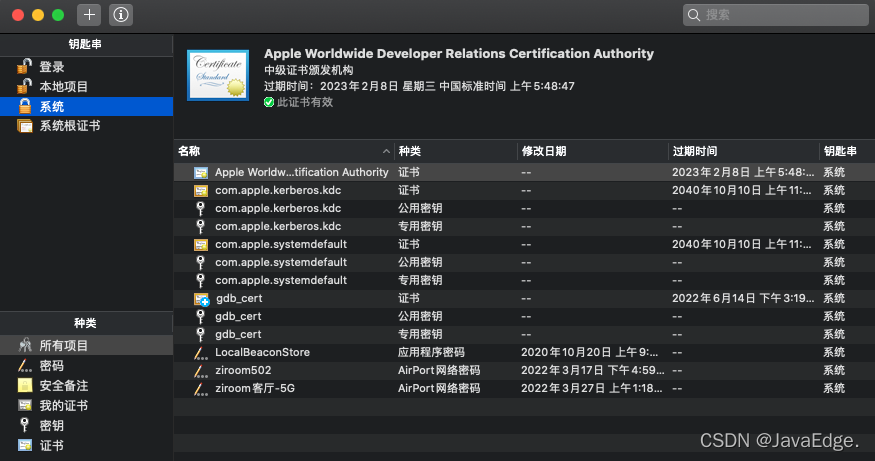
Task: Click ziroom502 AirPort网络密码 type cell
Action: [439, 370]
